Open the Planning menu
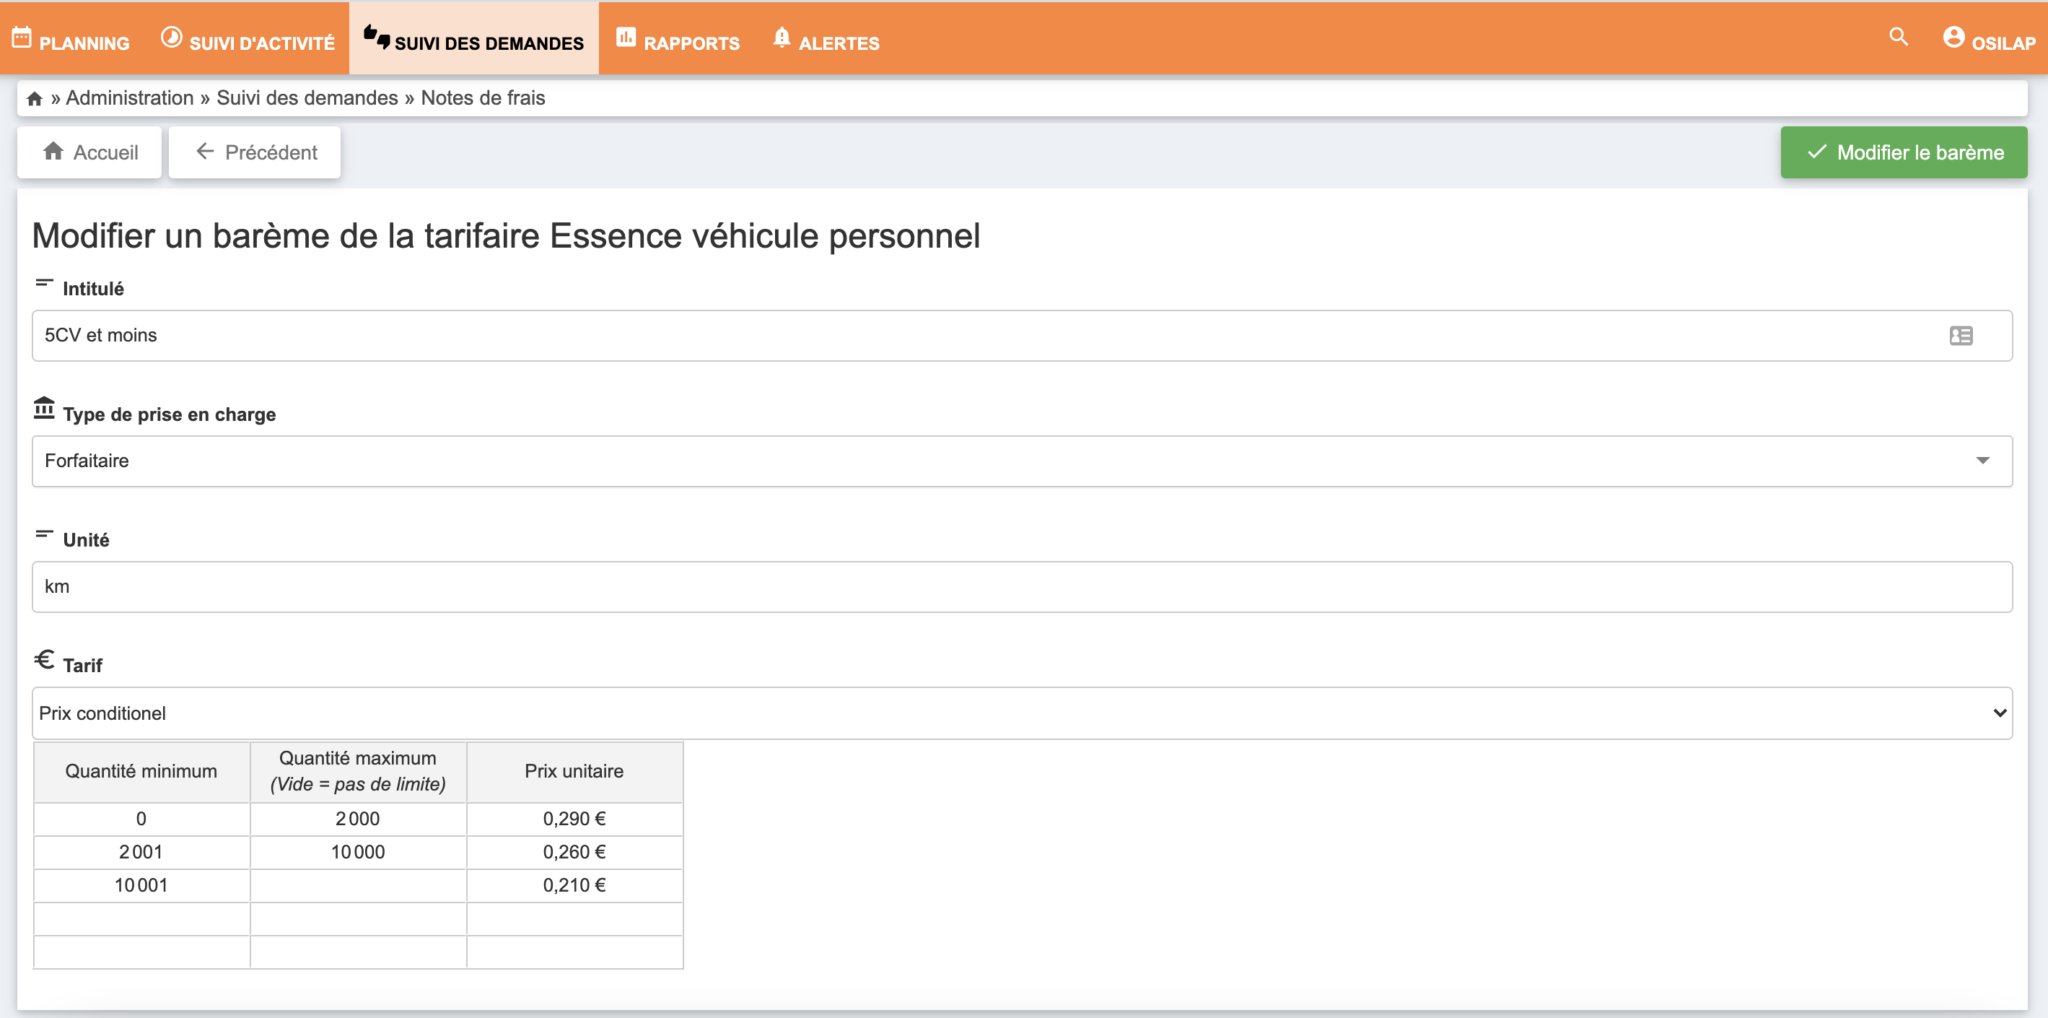Image resolution: width=2048 pixels, height=1018 pixels. [x=71, y=38]
